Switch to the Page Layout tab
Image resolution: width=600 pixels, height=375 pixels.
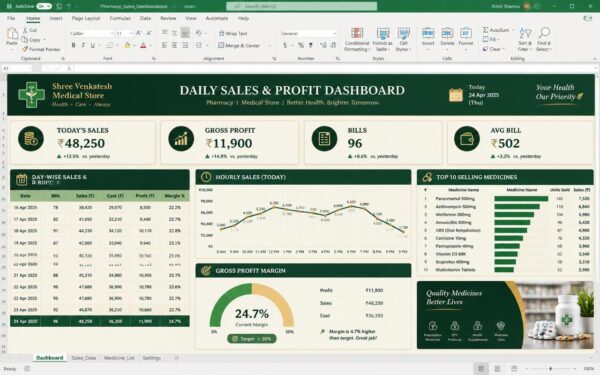click(x=86, y=18)
